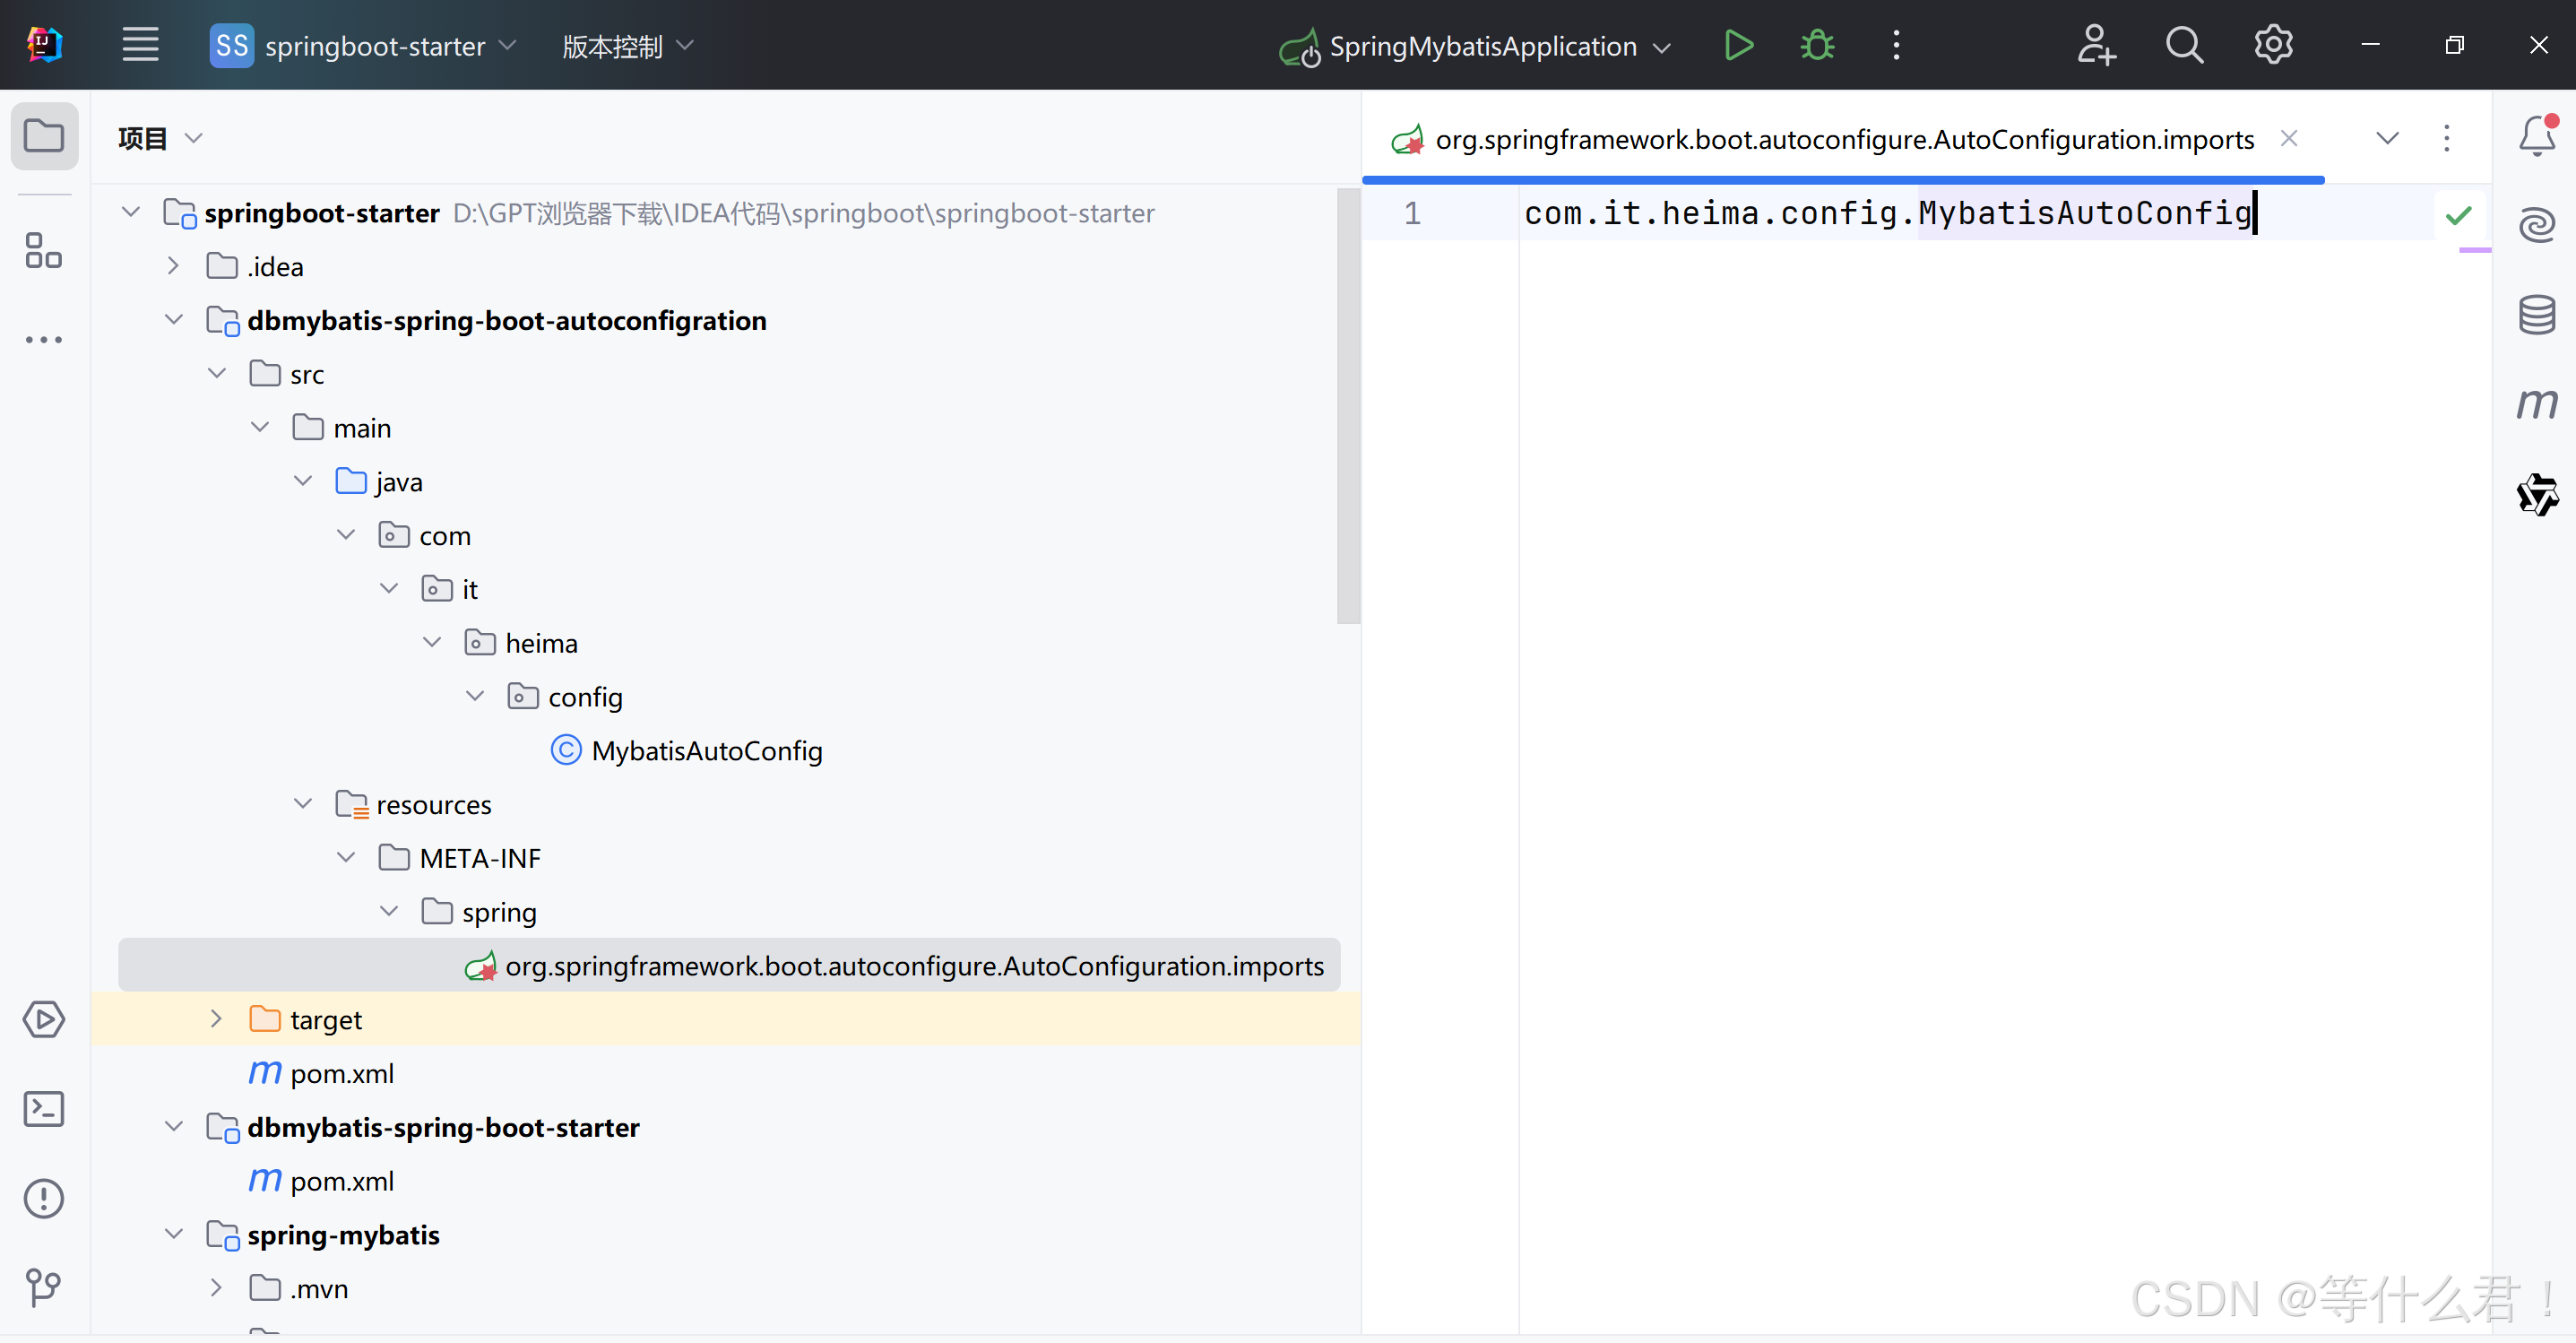The width and height of the screenshot is (2576, 1343).
Task: Open the Git version control tool window
Action: click(x=44, y=1287)
